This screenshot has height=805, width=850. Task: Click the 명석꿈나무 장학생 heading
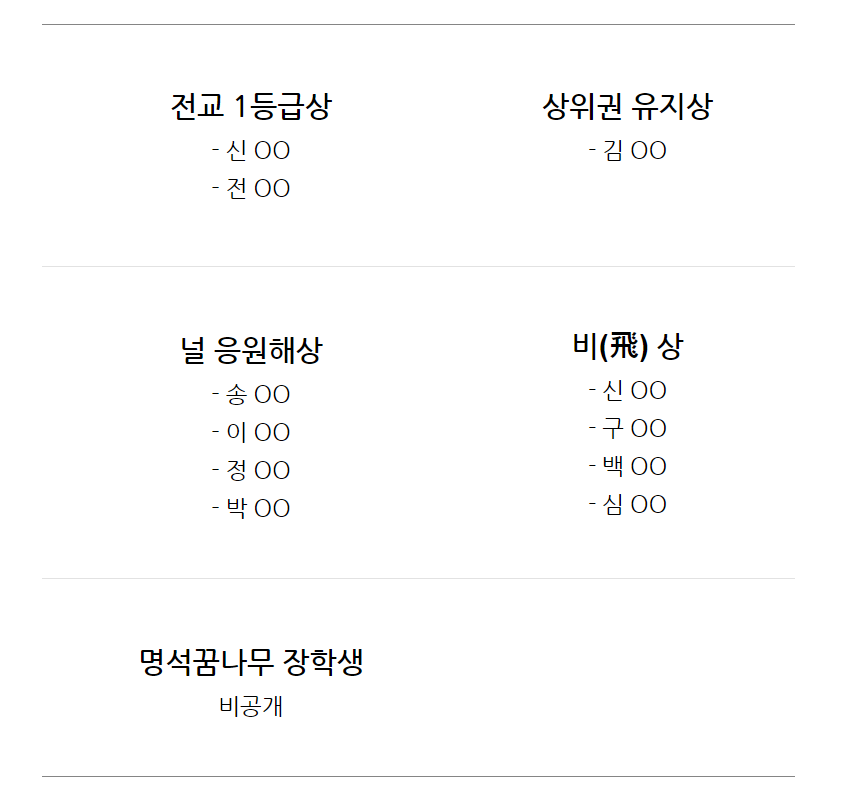tap(251, 662)
